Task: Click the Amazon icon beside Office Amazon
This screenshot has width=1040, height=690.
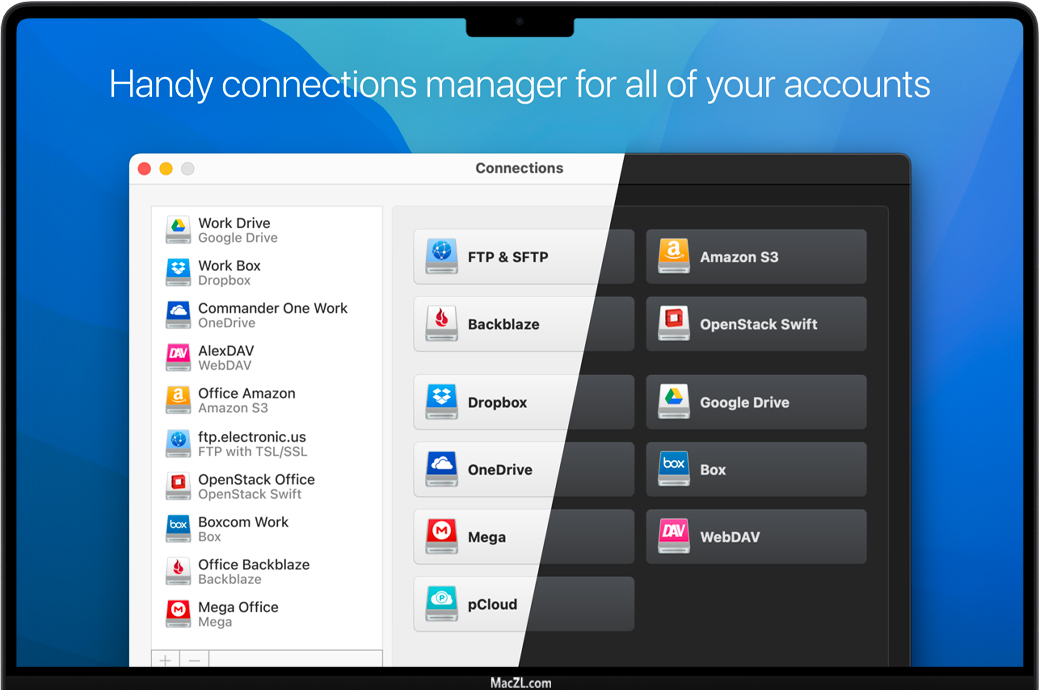Action: point(178,400)
